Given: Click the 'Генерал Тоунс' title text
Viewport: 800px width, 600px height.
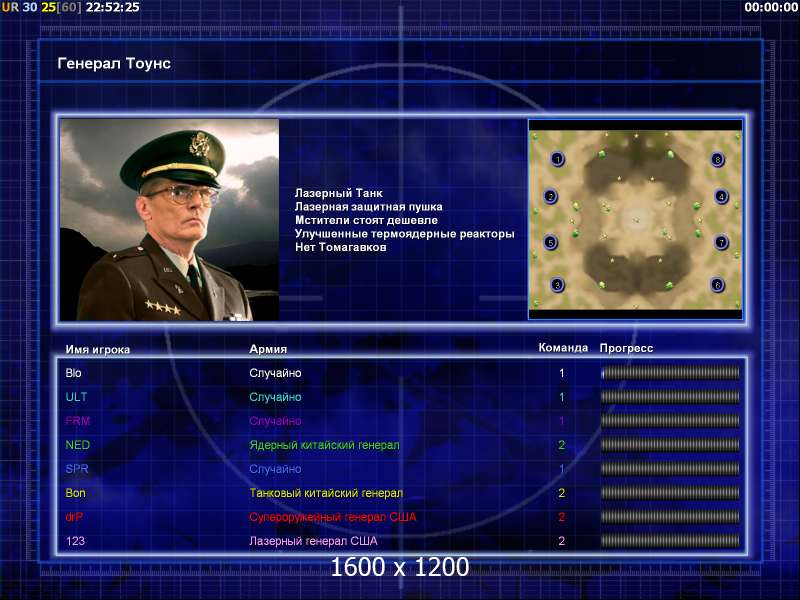Looking at the screenshot, I should [114, 63].
